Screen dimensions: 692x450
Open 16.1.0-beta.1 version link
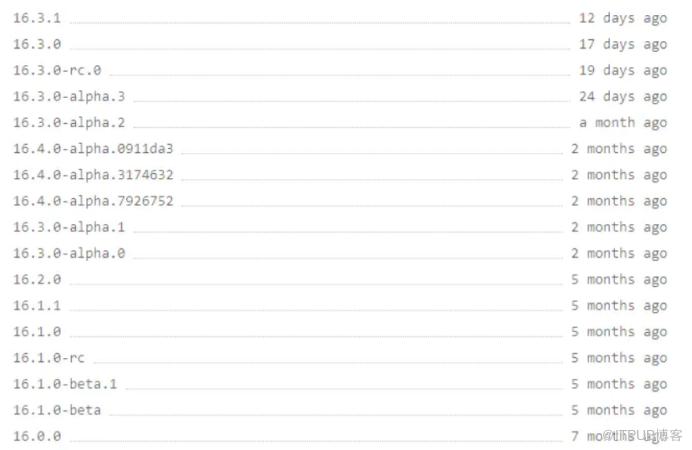pyautogui.click(x=65, y=384)
